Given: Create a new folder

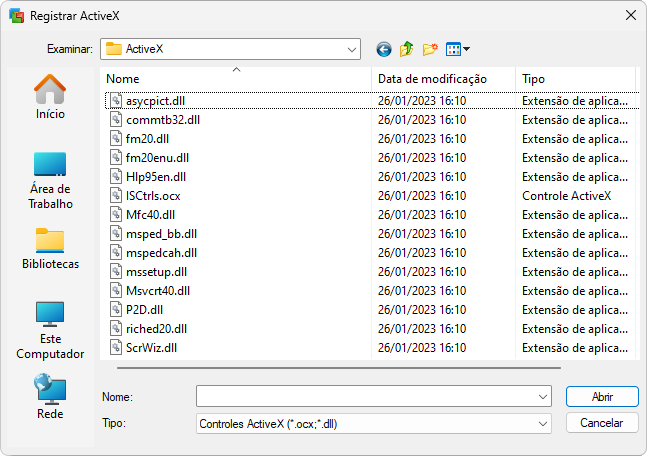Looking at the screenshot, I should coord(431,49).
